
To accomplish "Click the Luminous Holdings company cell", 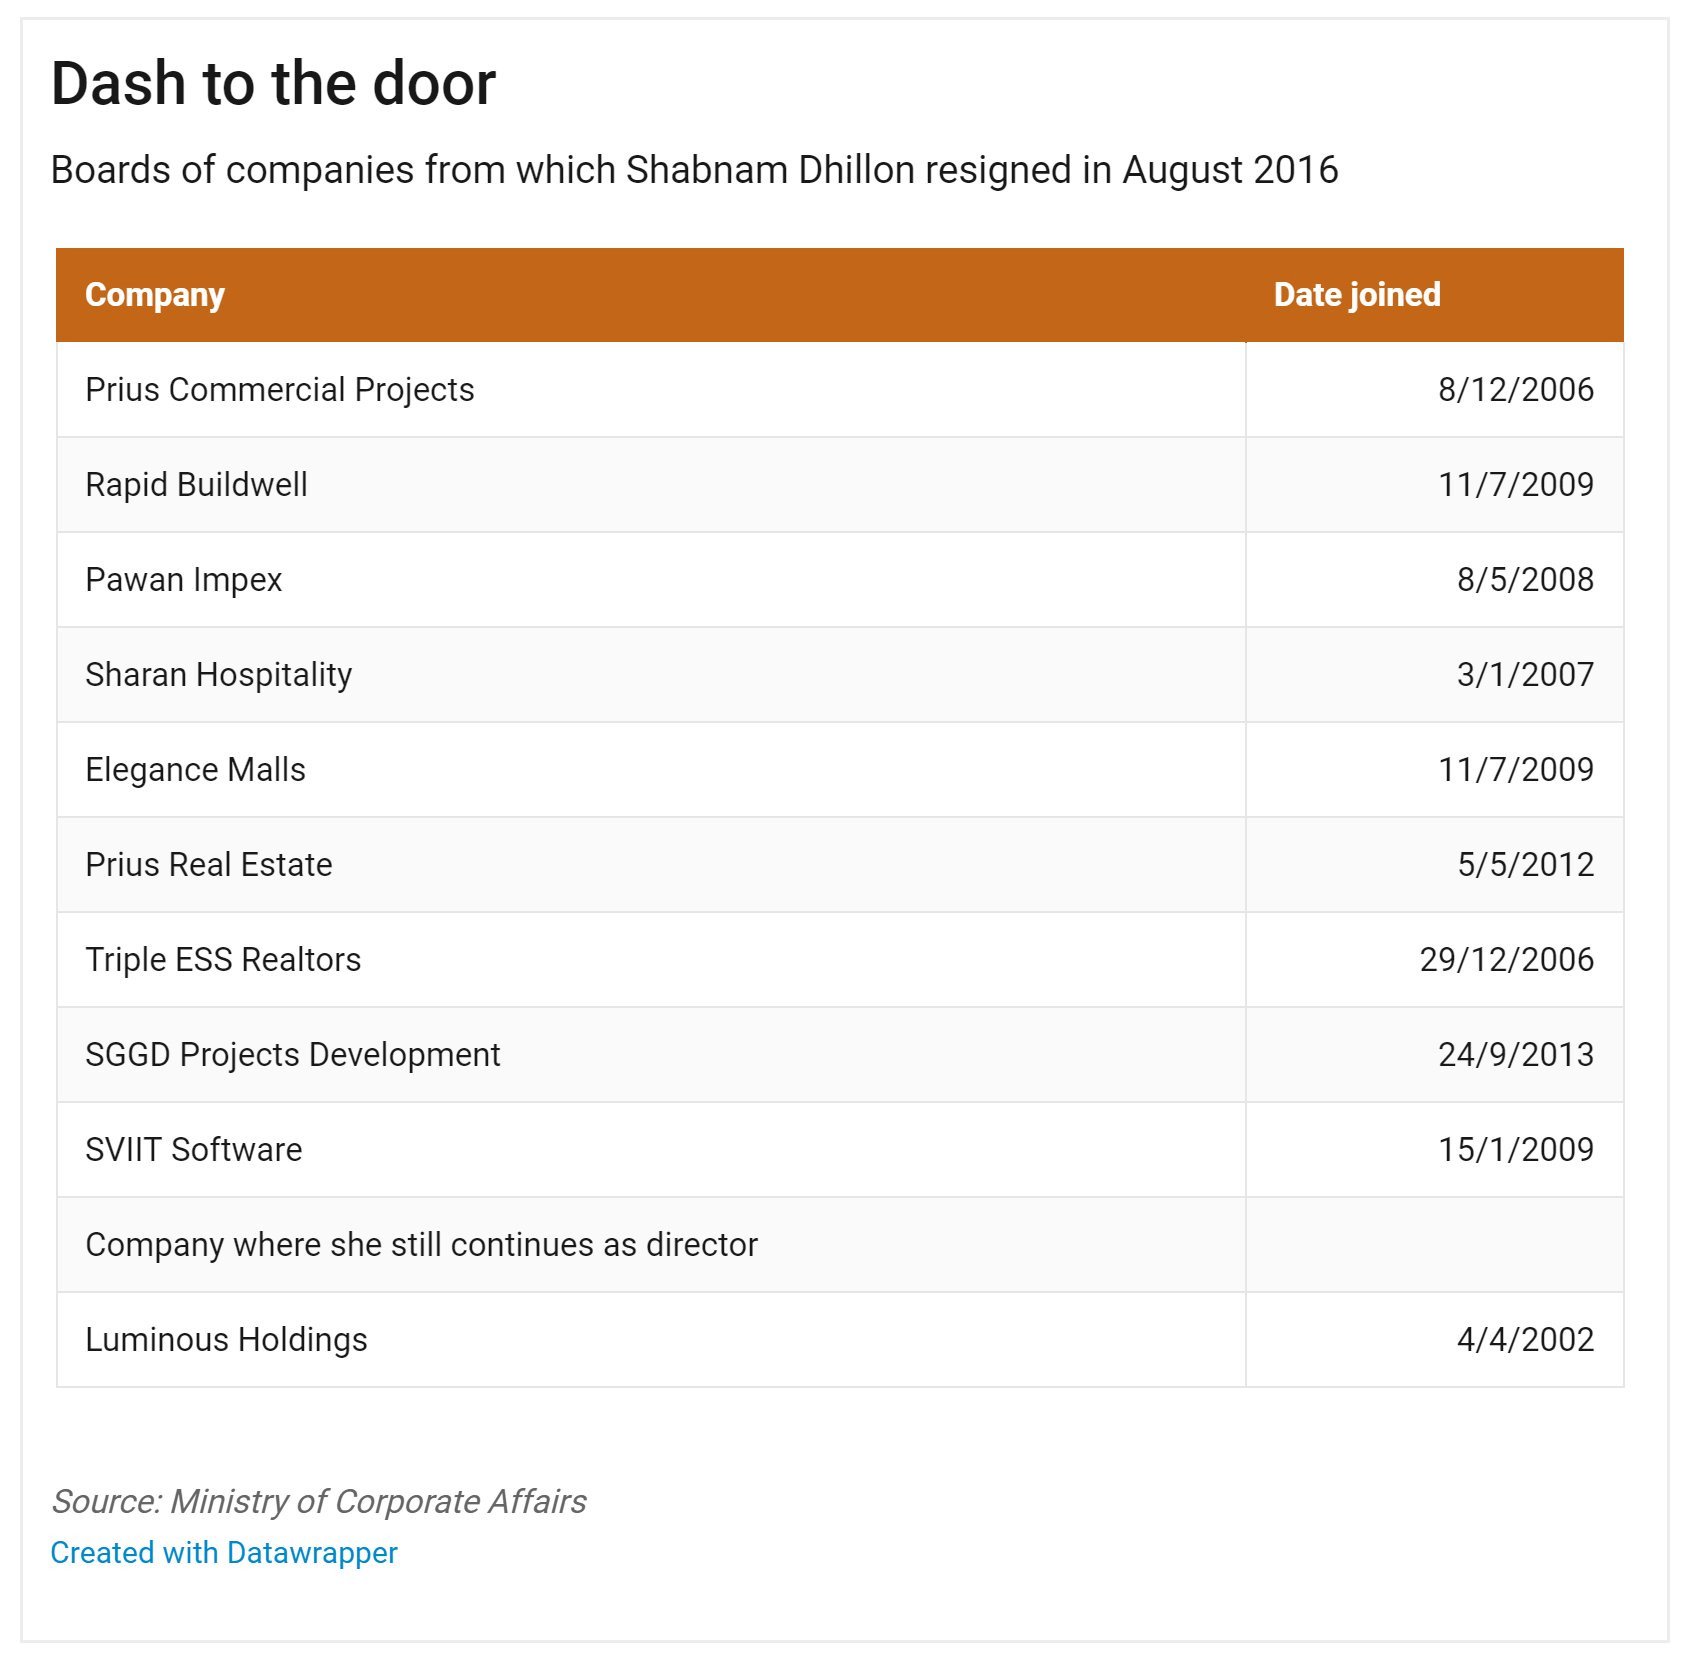I will point(227,1340).
